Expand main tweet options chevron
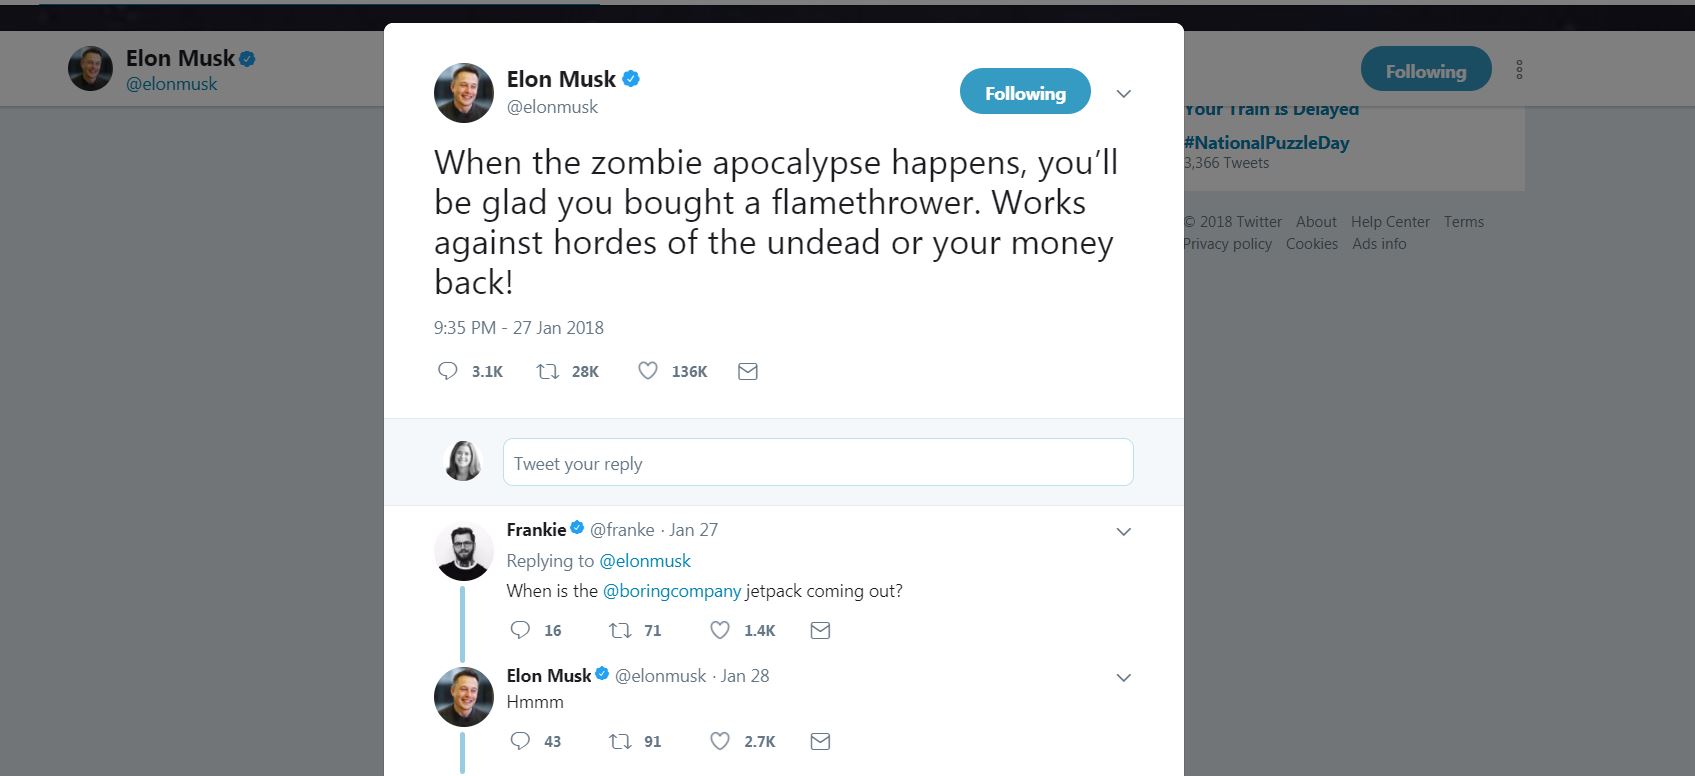The height and width of the screenshot is (776, 1695). click(1124, 94)
